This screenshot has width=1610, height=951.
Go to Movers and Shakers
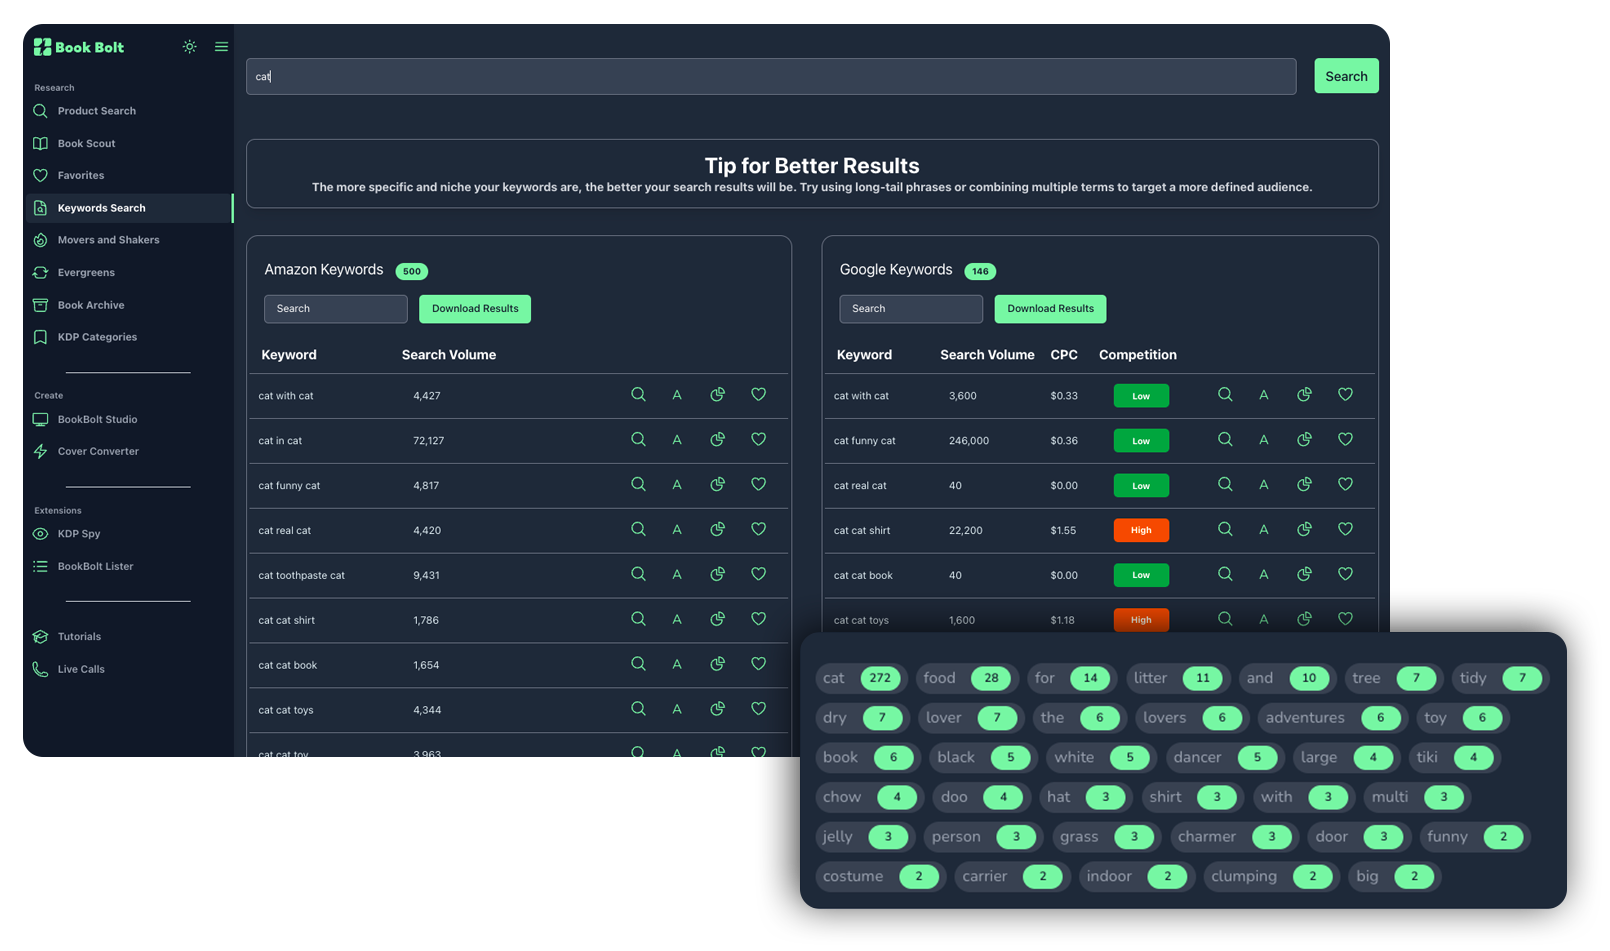coord(108,240)
